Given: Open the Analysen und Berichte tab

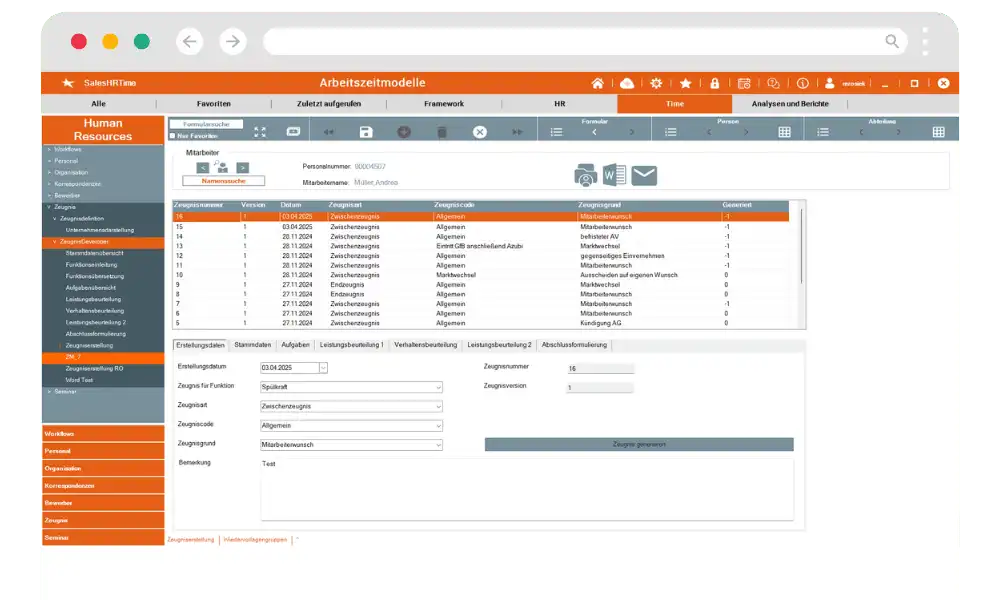Looking at the screenshot, I should click(790, 104).
